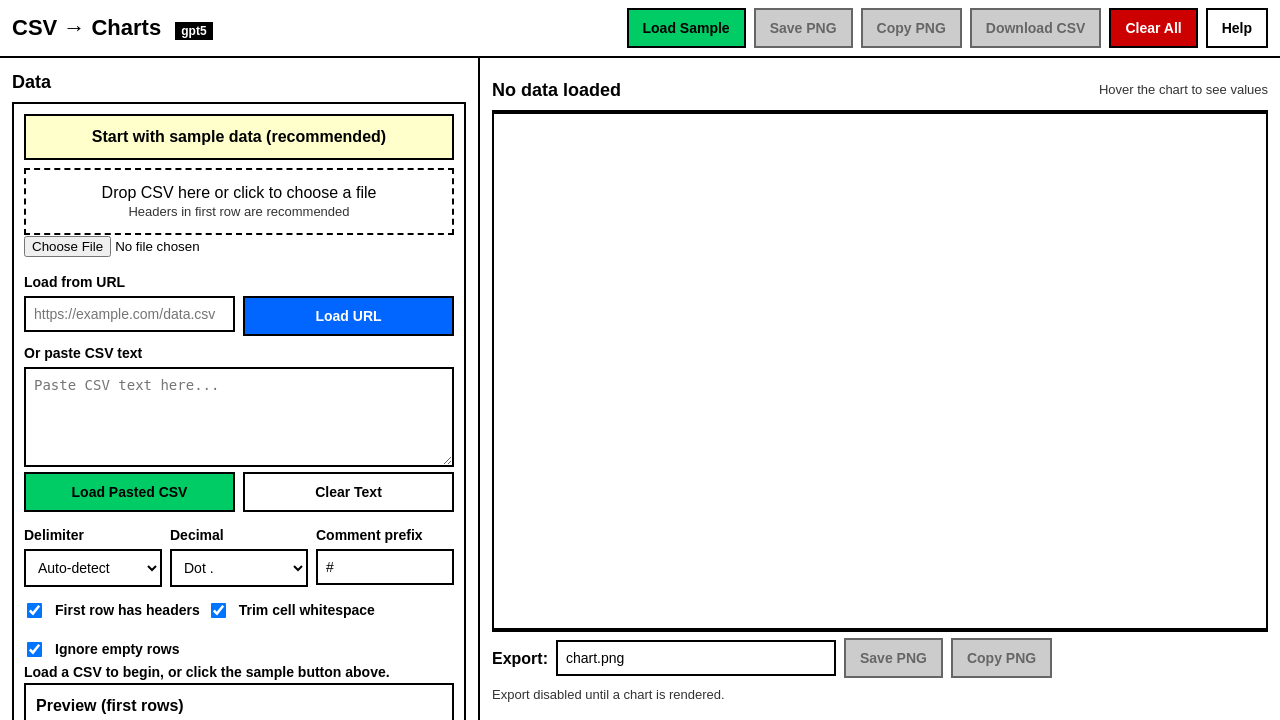The width and height of the screenshot is (1280, 720).
Task: Click Save PNG beside the Export field
Action: 893,658
